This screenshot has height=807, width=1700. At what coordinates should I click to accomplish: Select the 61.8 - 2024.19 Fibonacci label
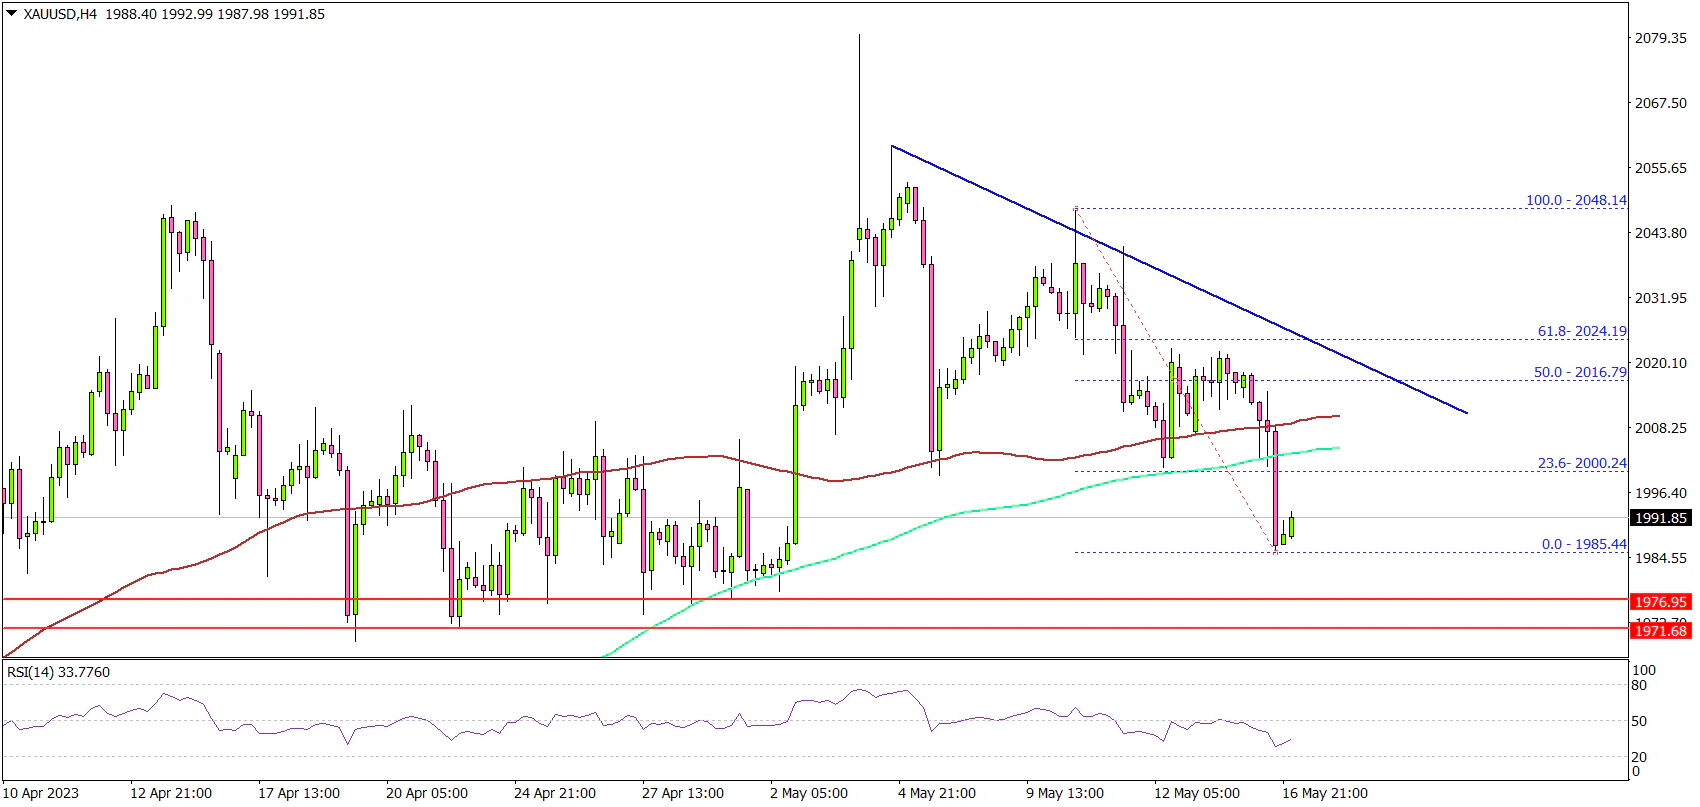click(1581, 331)
